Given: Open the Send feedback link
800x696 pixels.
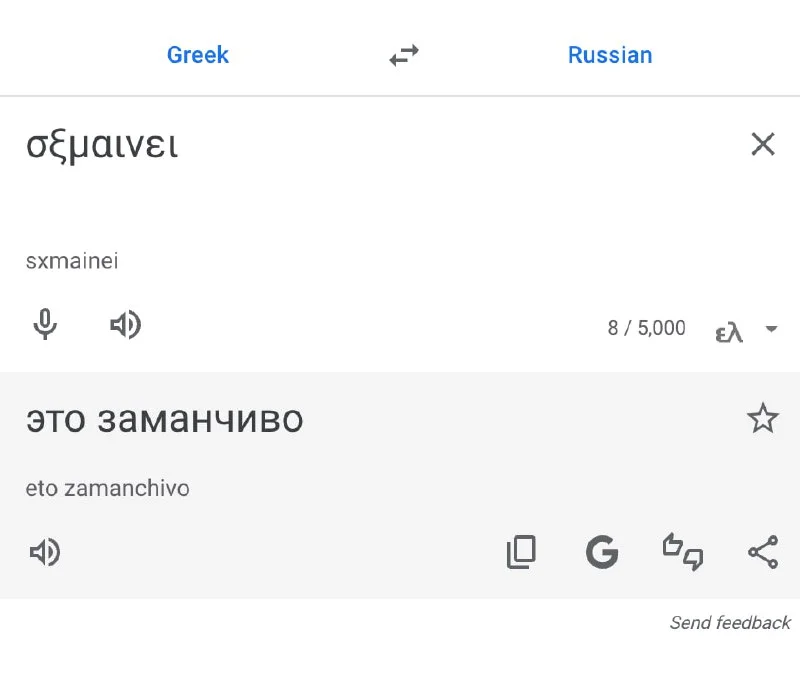Looking at the screenshot, I should coord(730,623).
